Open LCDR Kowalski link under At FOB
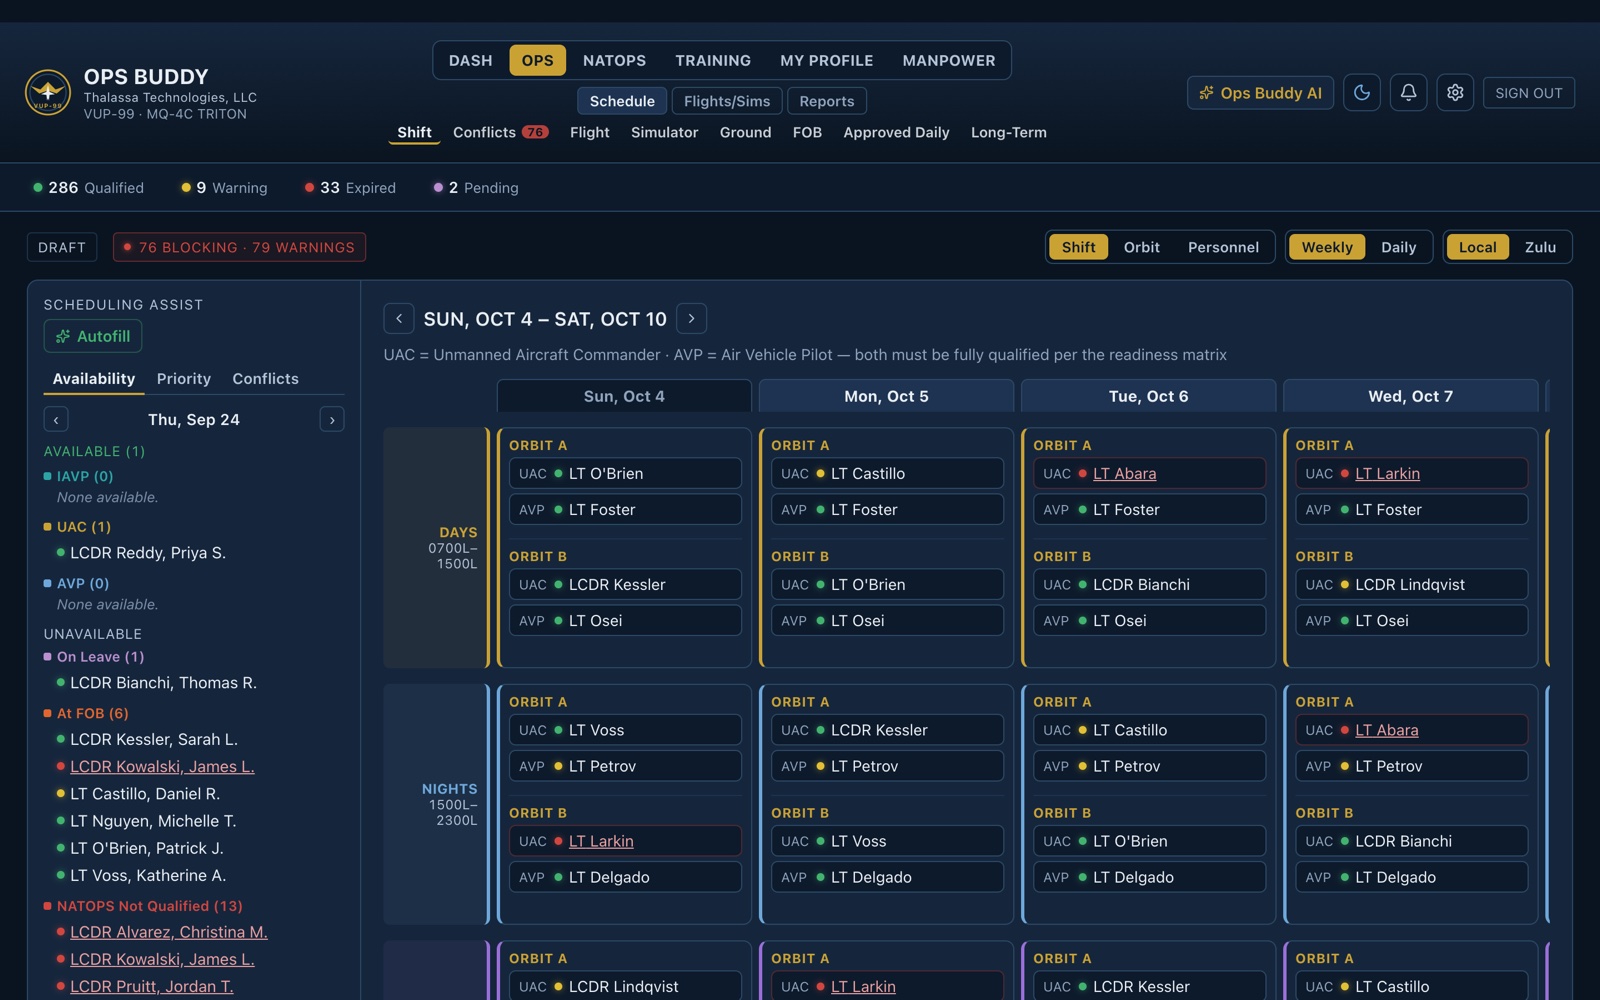1600x1000 pixels. click(x=162, y=767)
